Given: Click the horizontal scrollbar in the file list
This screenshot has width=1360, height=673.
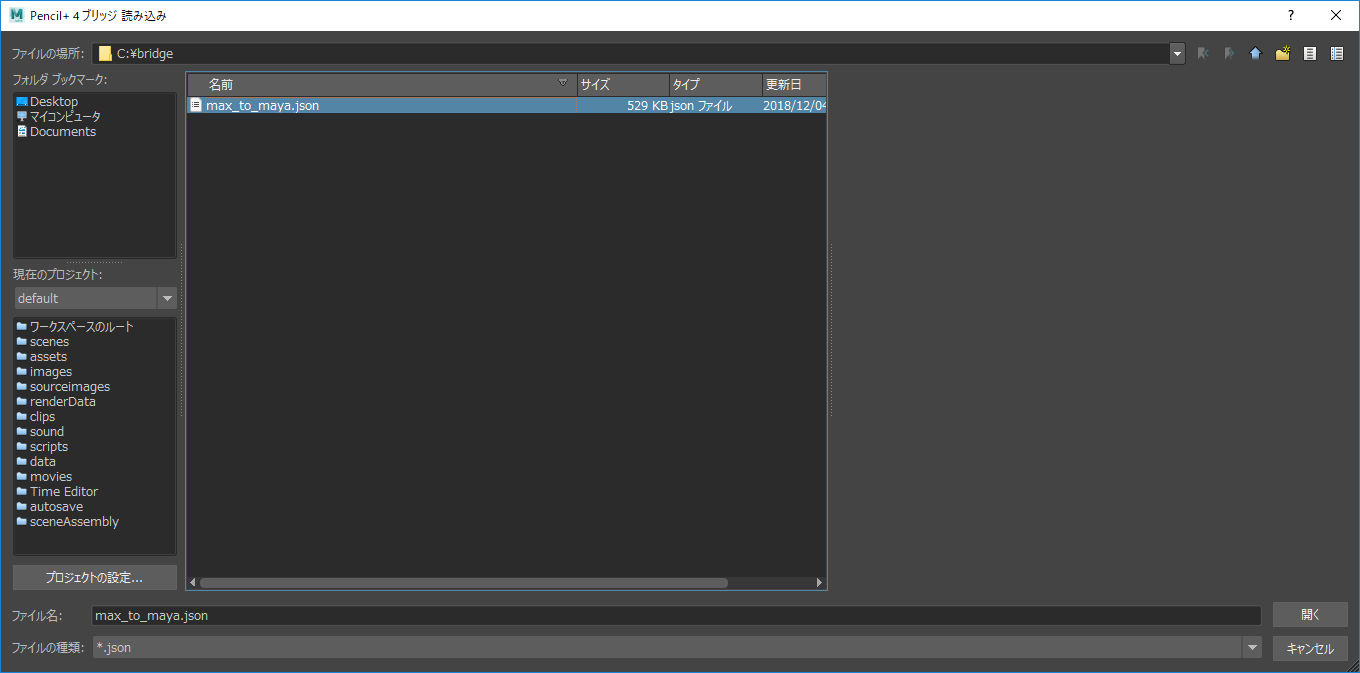Looking at the screenshot, I should tap(464, 582).
